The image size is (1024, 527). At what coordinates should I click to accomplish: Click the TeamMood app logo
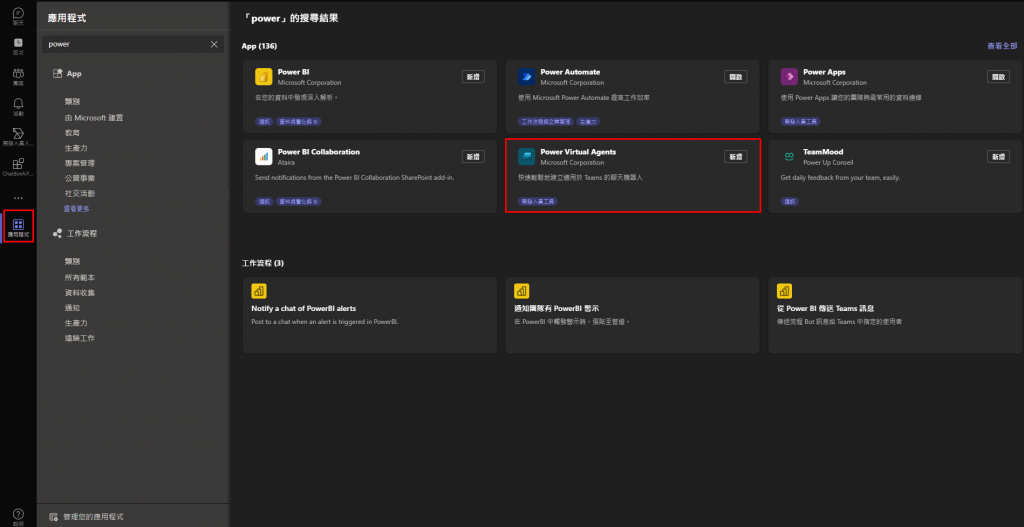[x=789, y=157]
